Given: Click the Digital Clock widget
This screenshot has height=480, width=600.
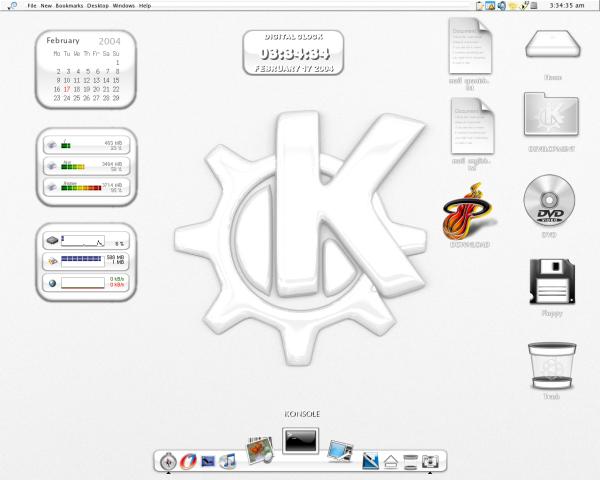Looking at the screenshot, I should tap(293, 53).
